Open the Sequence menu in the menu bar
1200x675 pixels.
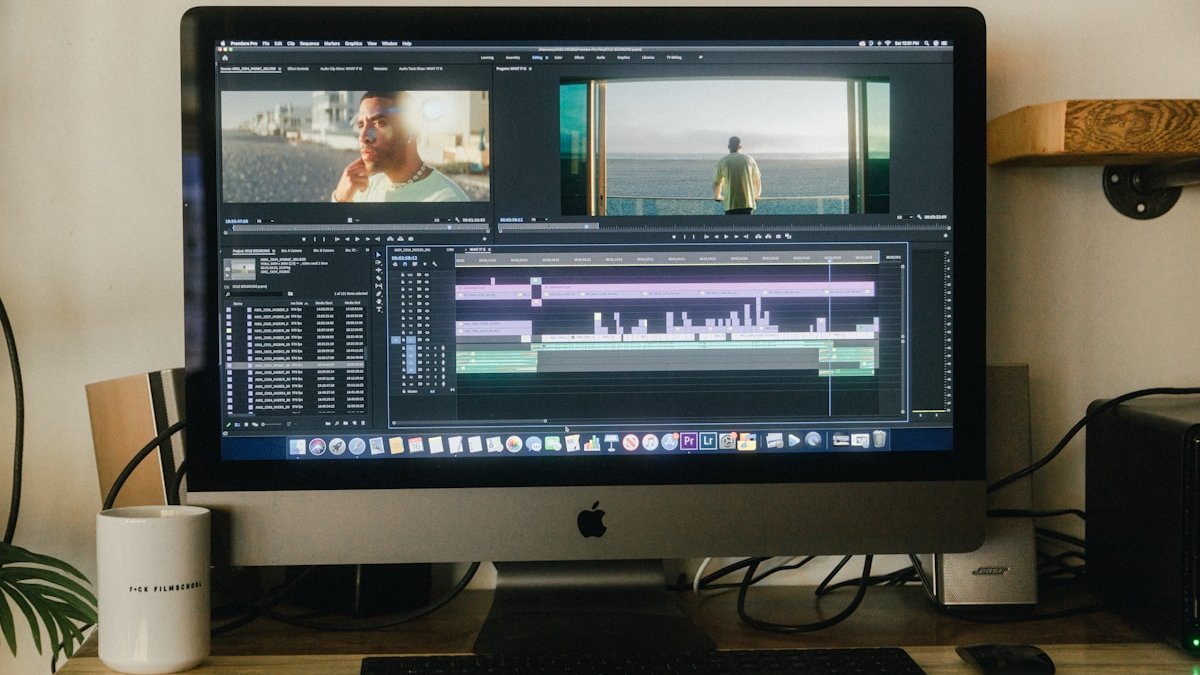click(309, 44)
